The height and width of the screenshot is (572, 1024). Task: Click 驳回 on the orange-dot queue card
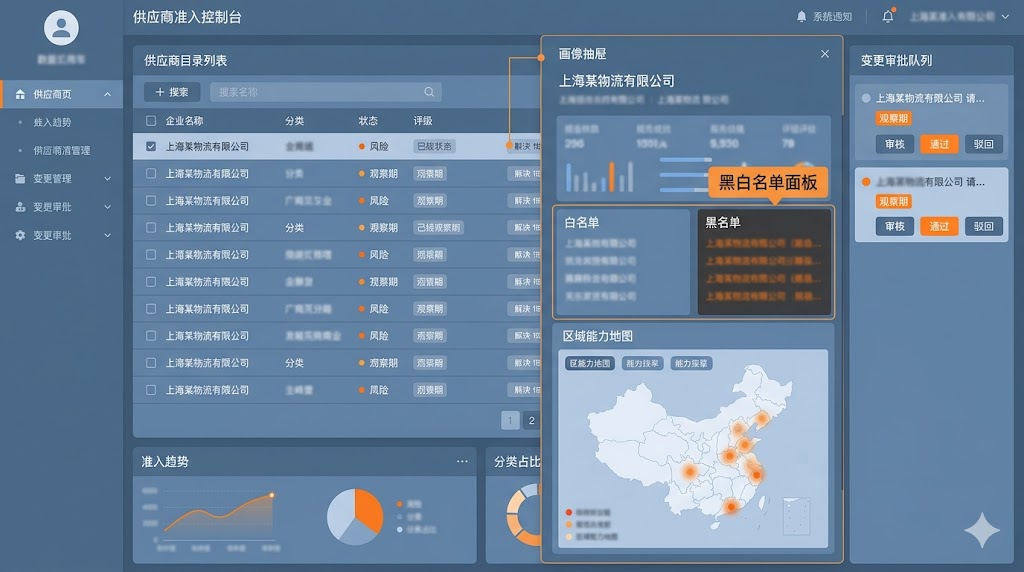tap(984, 226)
